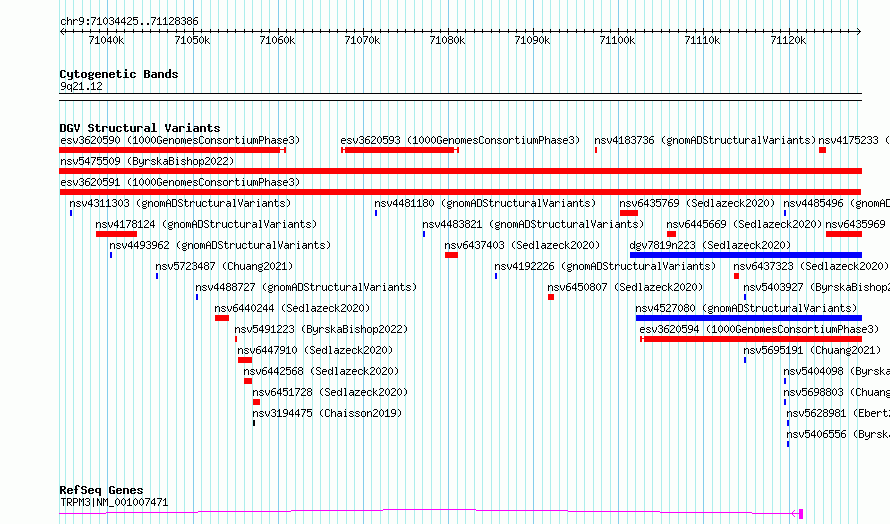Viewport: 890px width, 524px height.
Task: Click the red bar under esv3620591
Action: [x=460, y=192]
